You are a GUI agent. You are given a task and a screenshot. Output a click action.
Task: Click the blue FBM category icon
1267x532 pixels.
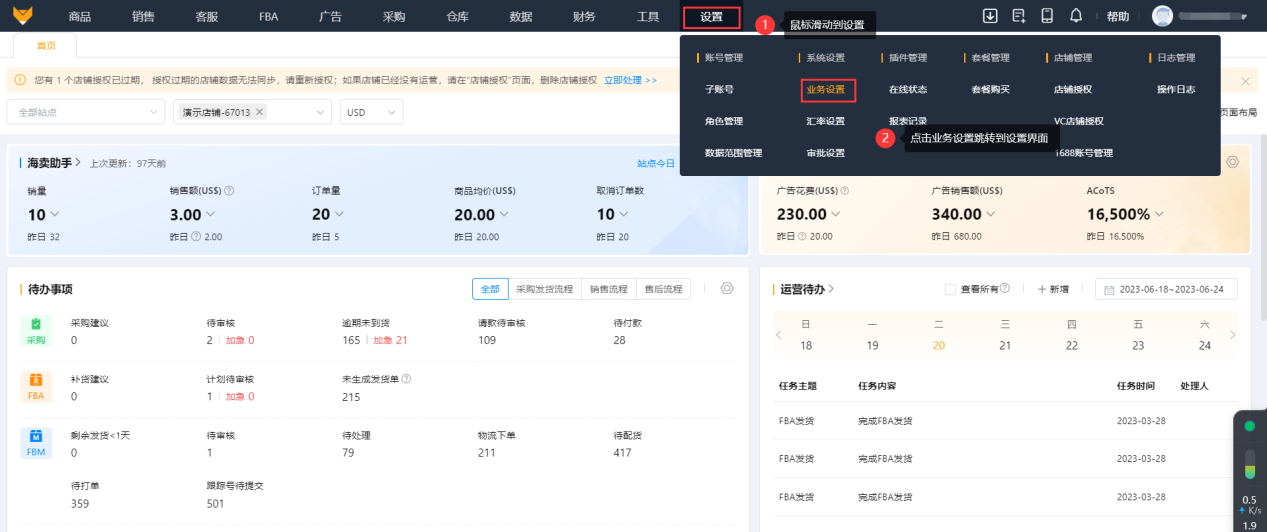pos(36,443)
